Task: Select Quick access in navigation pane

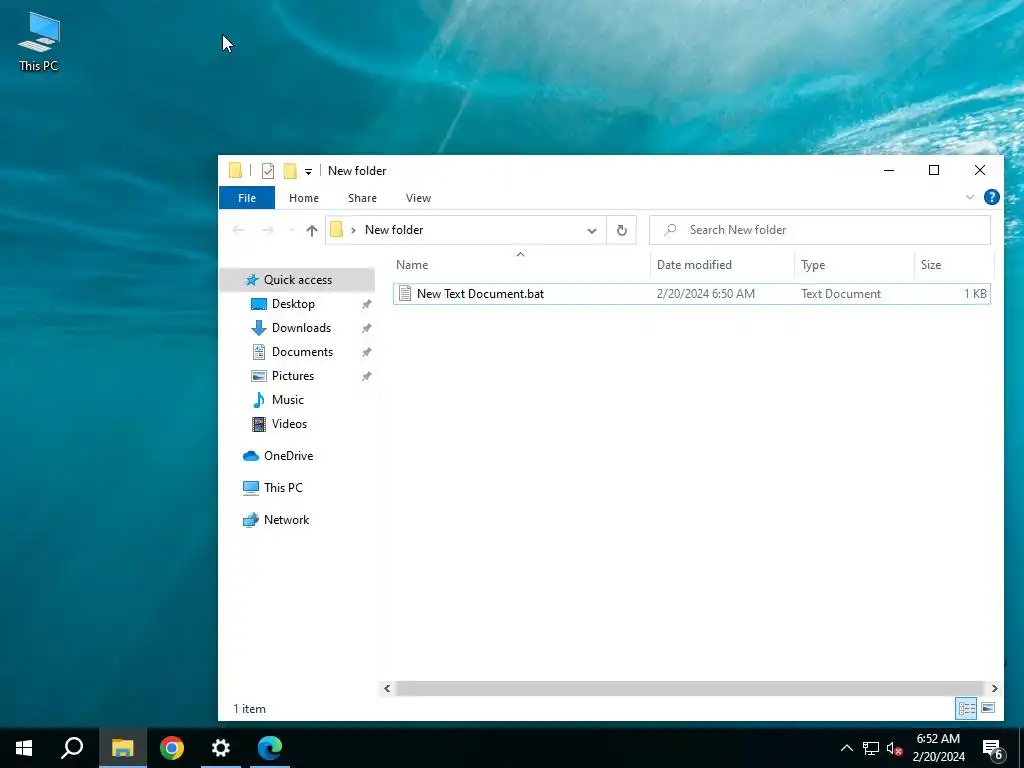Action: (x=298, y=280)
